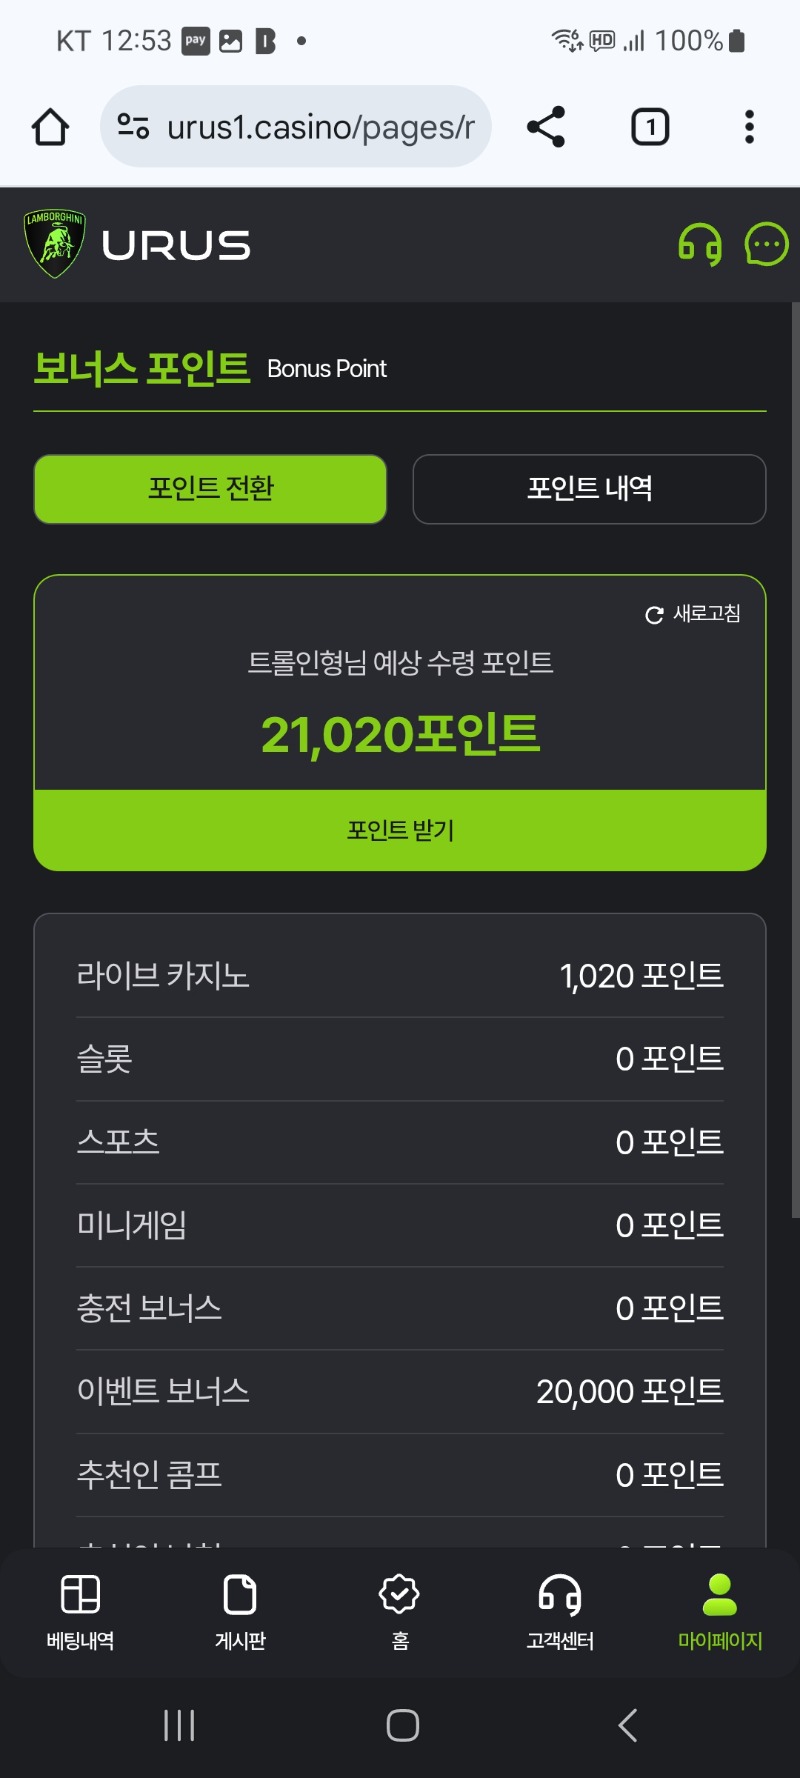Tap the Android back navigation button

point(627,1725)
